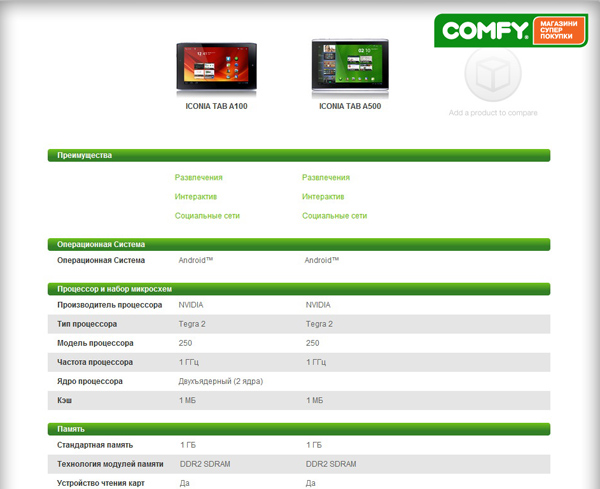Select the Android value for A500

(322, 260)
